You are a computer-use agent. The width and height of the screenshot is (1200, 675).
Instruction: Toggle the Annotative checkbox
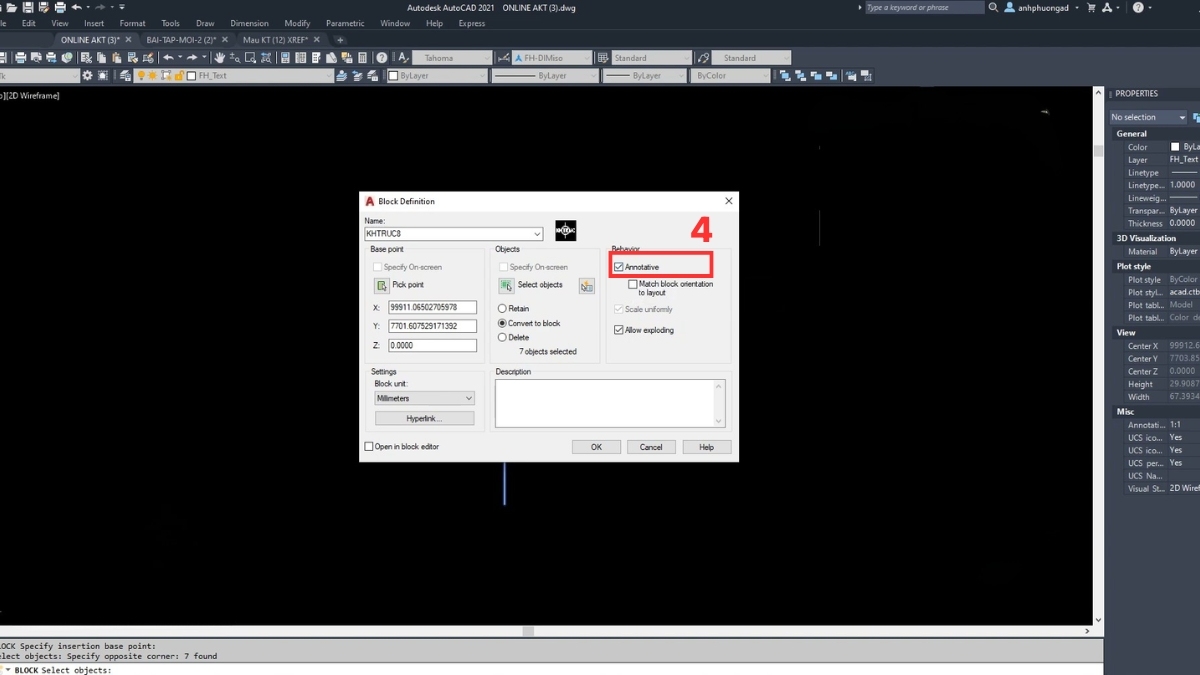tap(619, 267)
